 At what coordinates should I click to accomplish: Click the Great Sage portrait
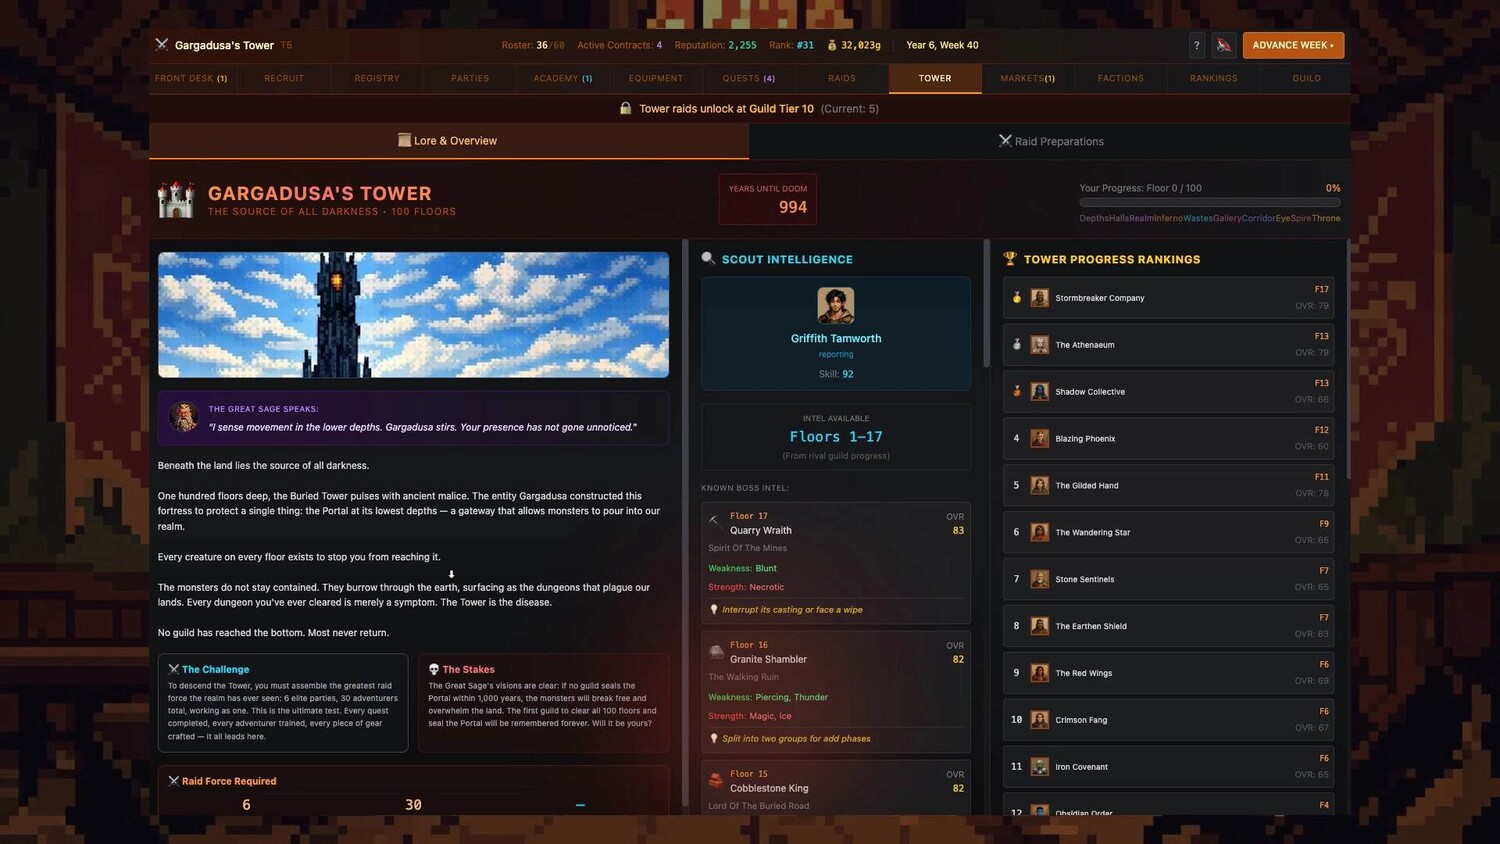click(x=183, y=417)
